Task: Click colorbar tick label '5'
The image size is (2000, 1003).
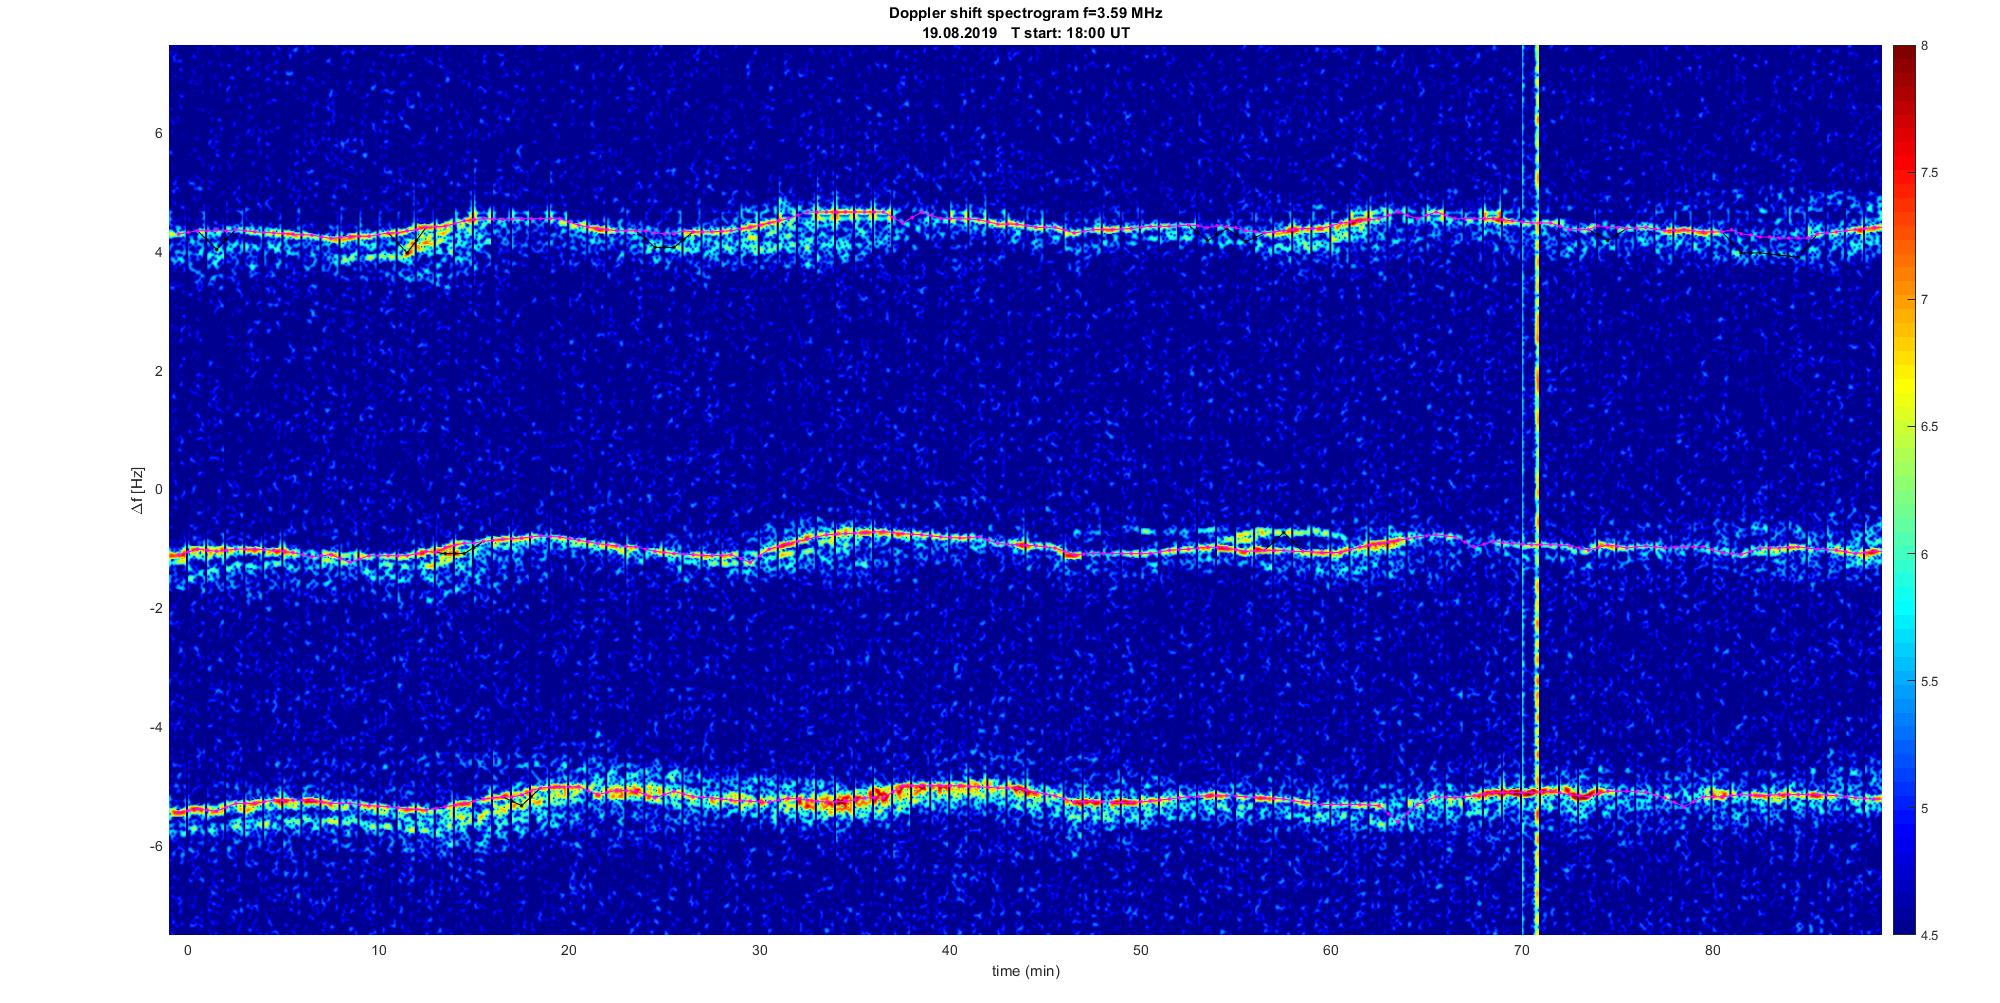Action: coord(1925,808)
